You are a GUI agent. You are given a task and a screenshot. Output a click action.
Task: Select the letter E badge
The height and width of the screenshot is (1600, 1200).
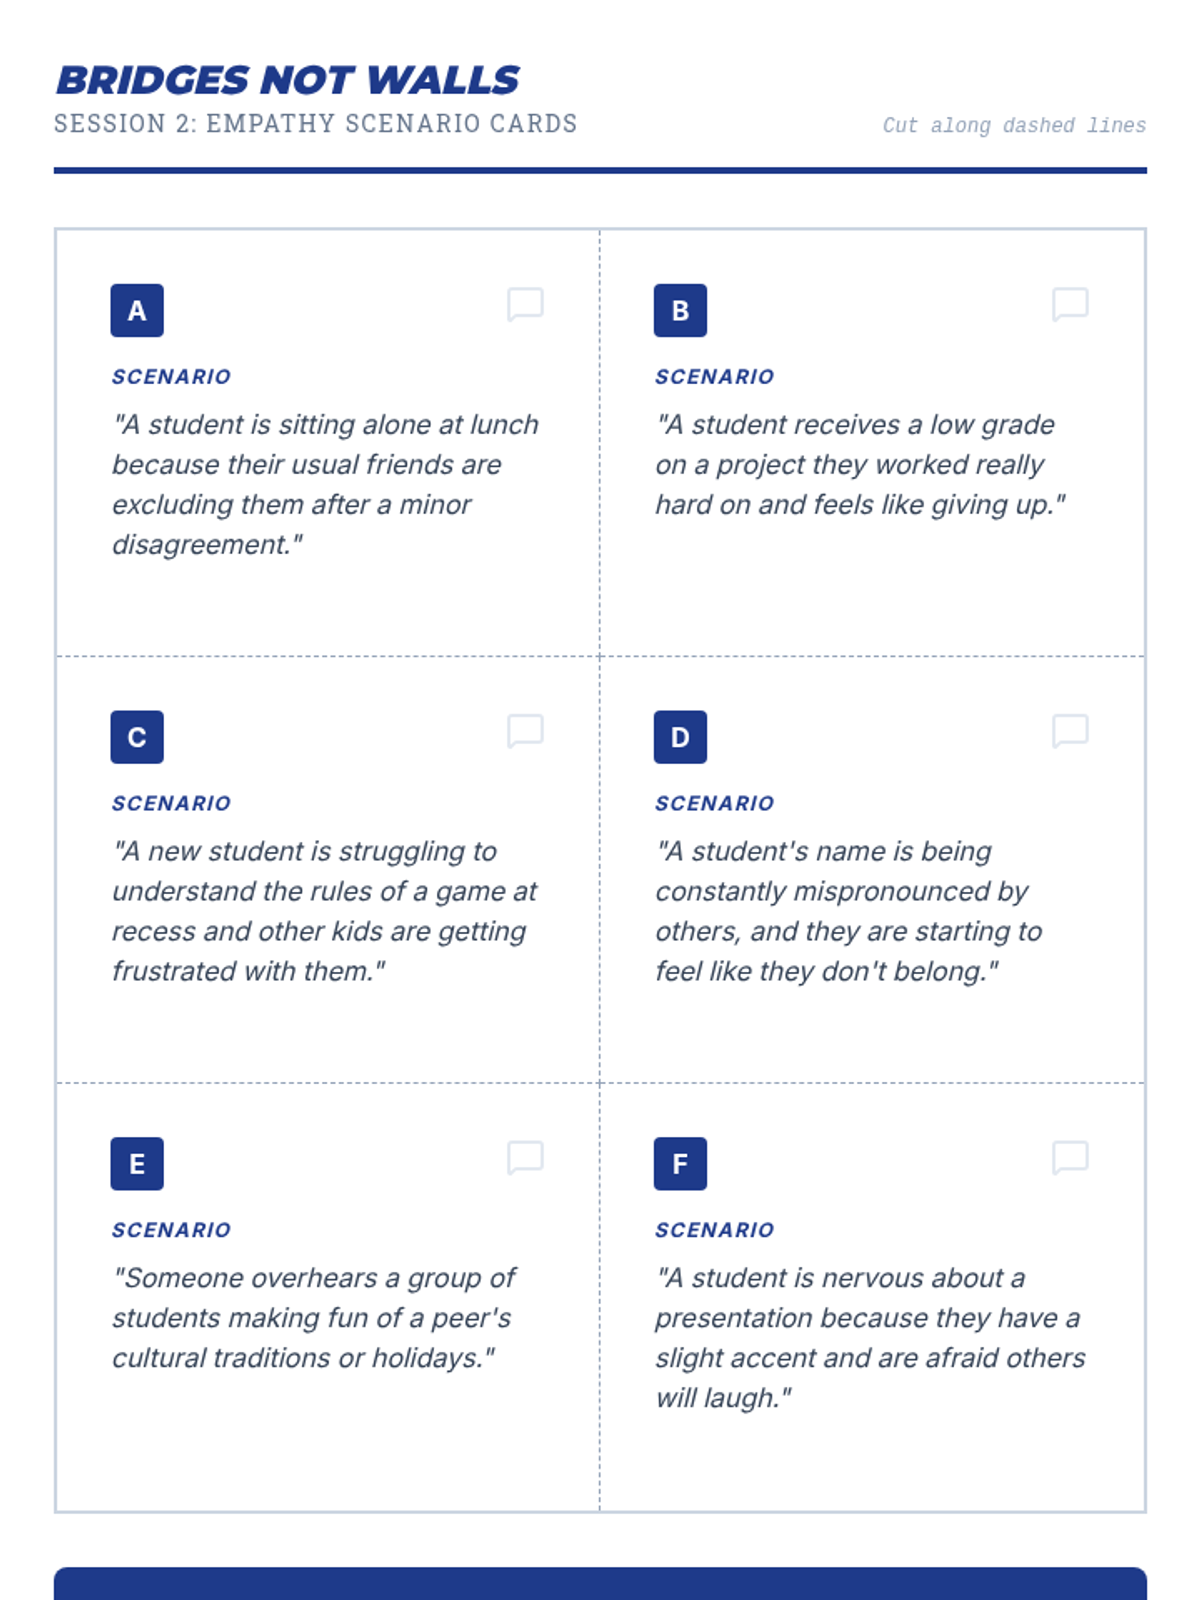point(137,1164)
